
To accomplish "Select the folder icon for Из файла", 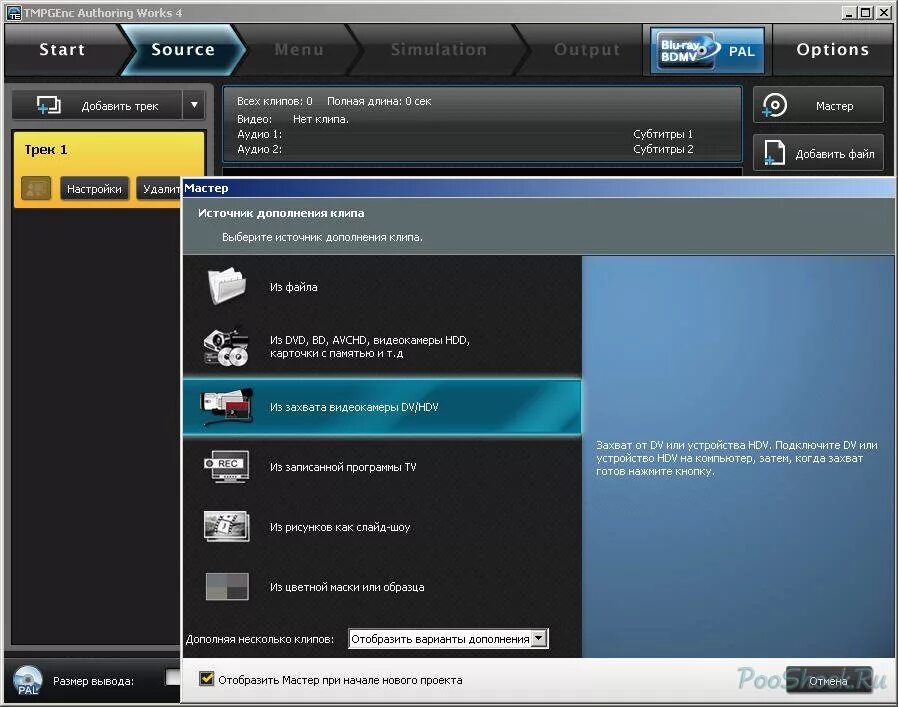I will coord(227,286).
